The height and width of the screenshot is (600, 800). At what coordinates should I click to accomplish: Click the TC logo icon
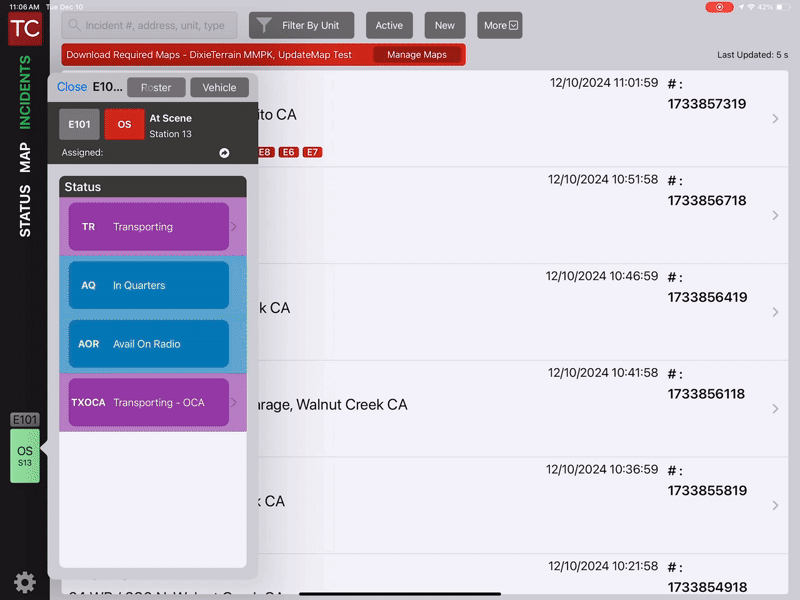(x=23, y=26)
